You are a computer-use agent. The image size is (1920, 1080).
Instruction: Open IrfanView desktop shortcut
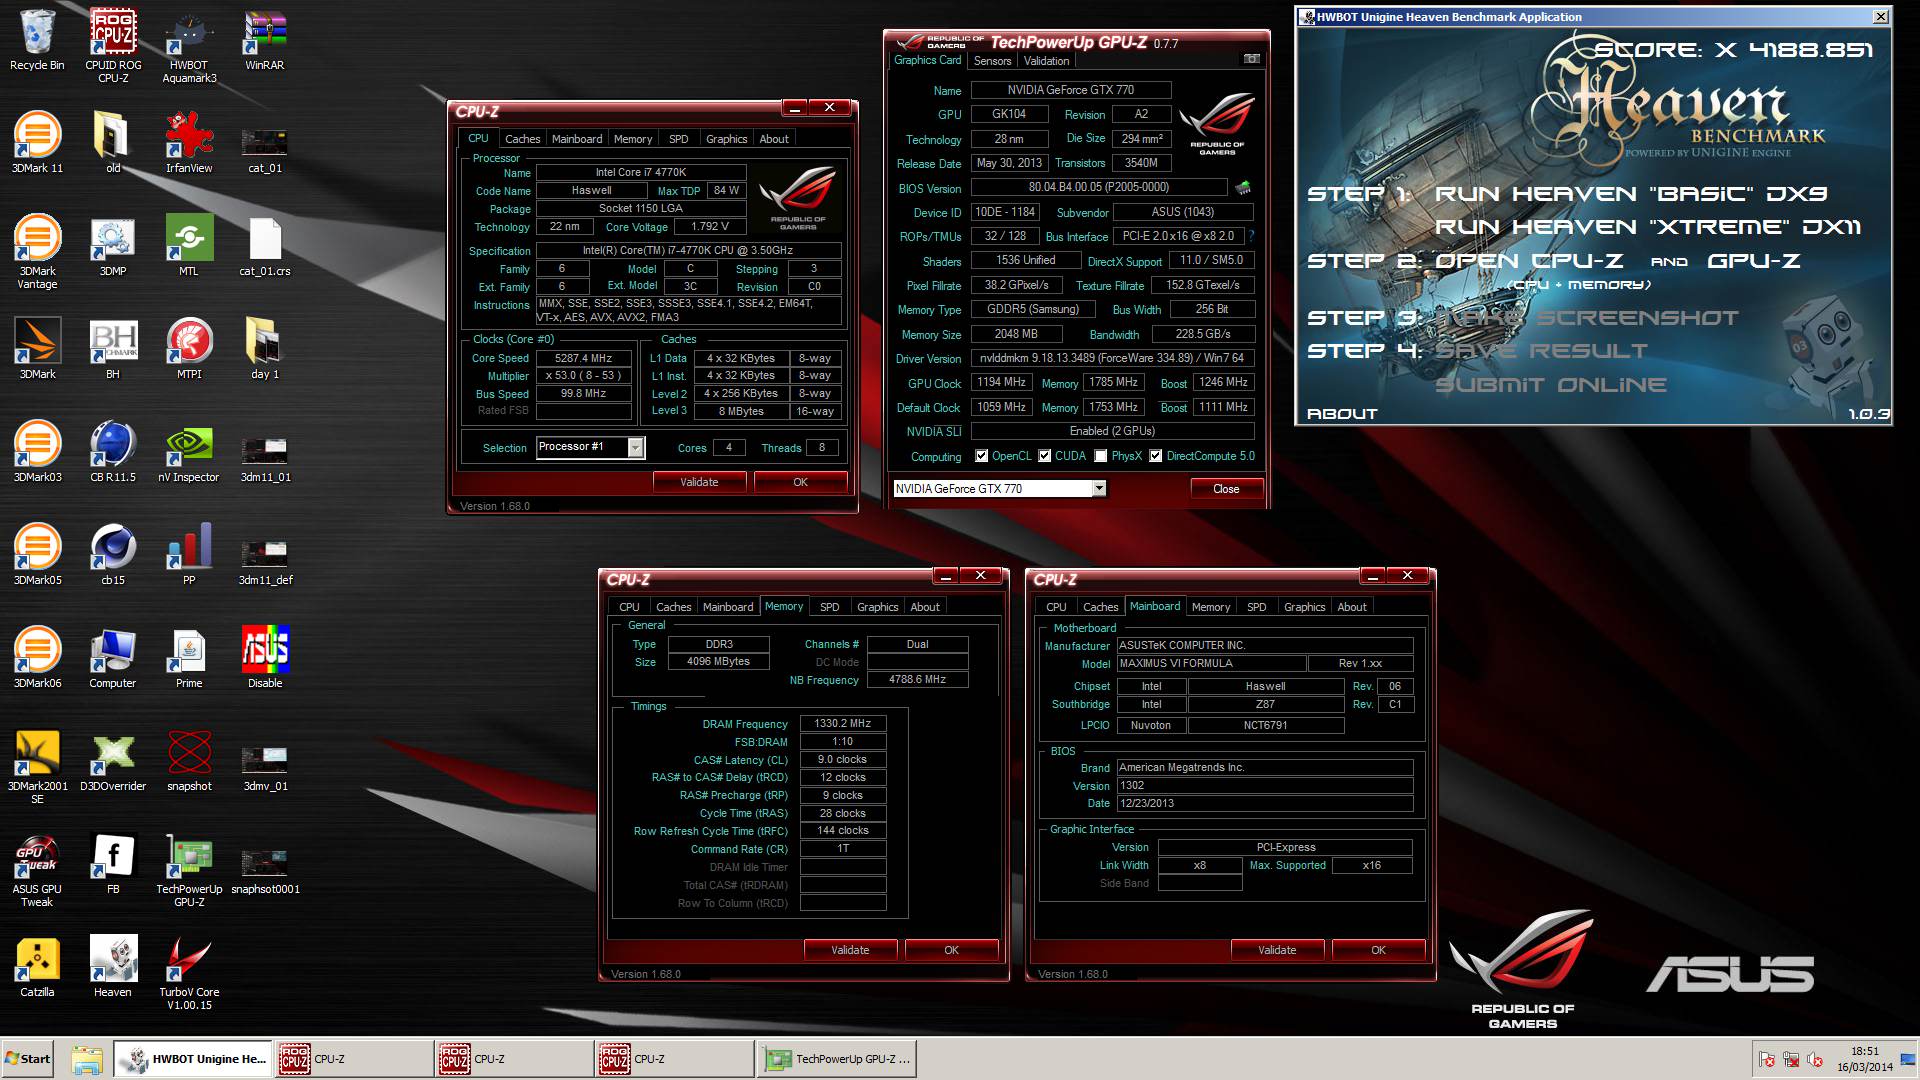tap(189, 143)
